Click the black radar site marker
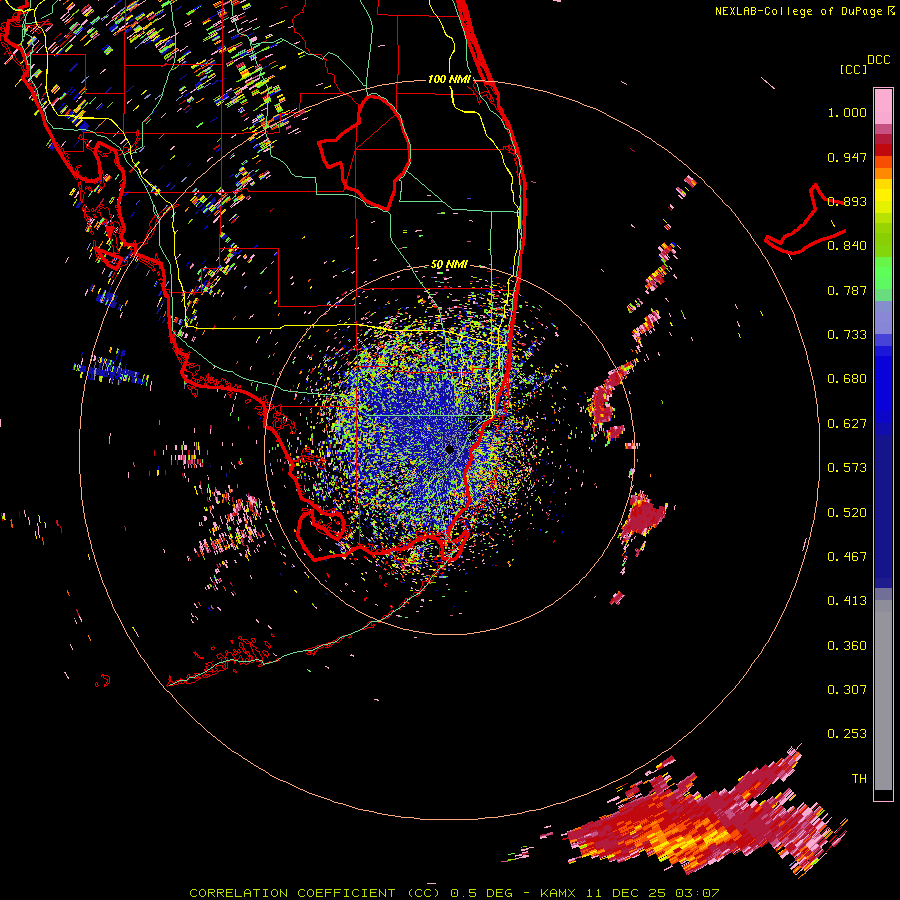This screenshot has height=900, width=900. 449,449
